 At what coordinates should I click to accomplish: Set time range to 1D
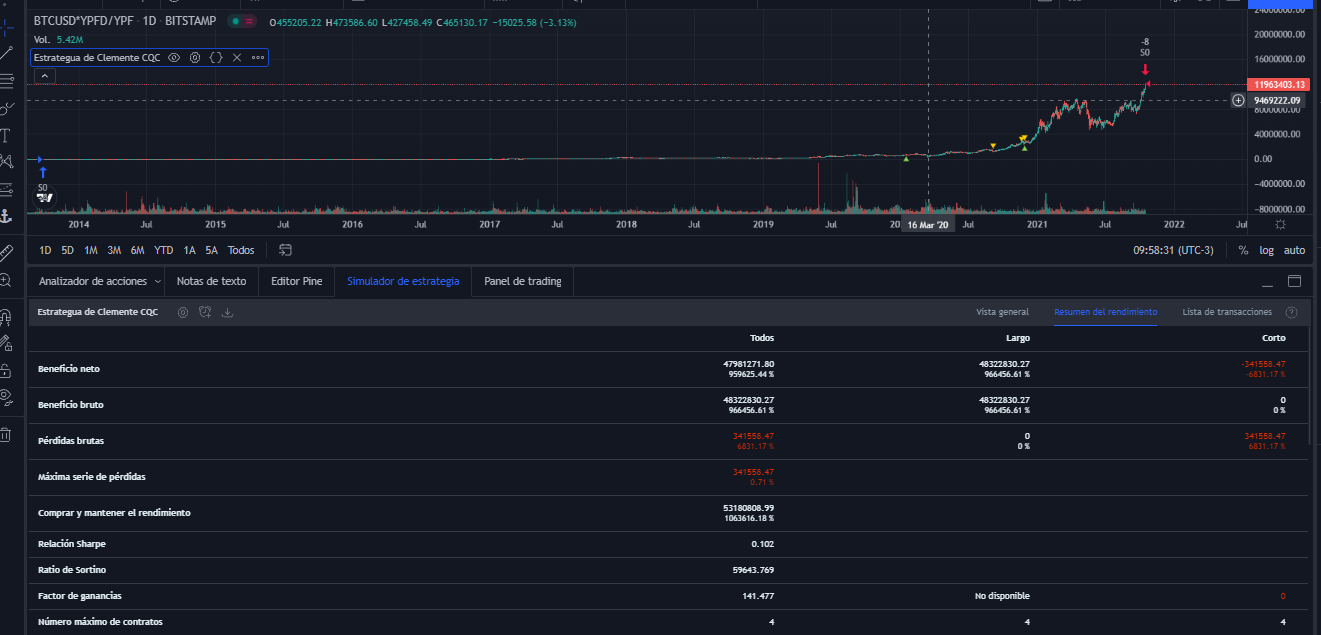(x=45, y=250)
